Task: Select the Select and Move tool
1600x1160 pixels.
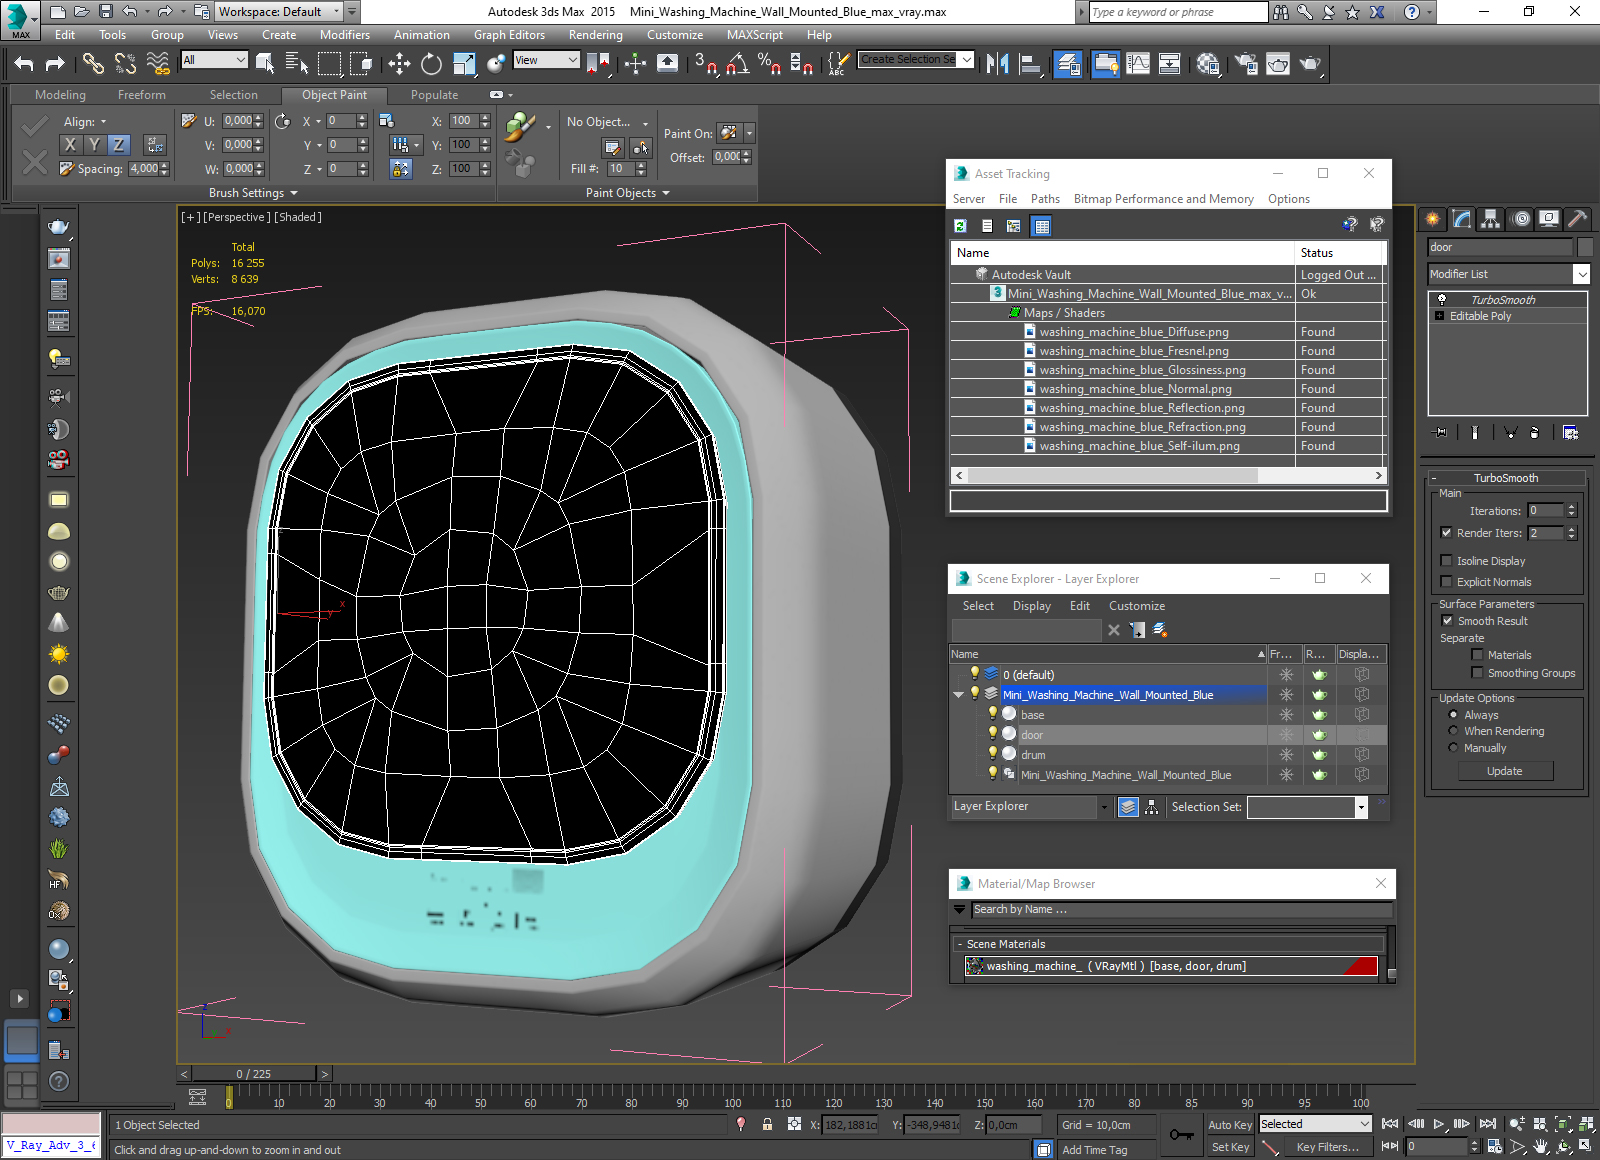Action: (399, 64)
